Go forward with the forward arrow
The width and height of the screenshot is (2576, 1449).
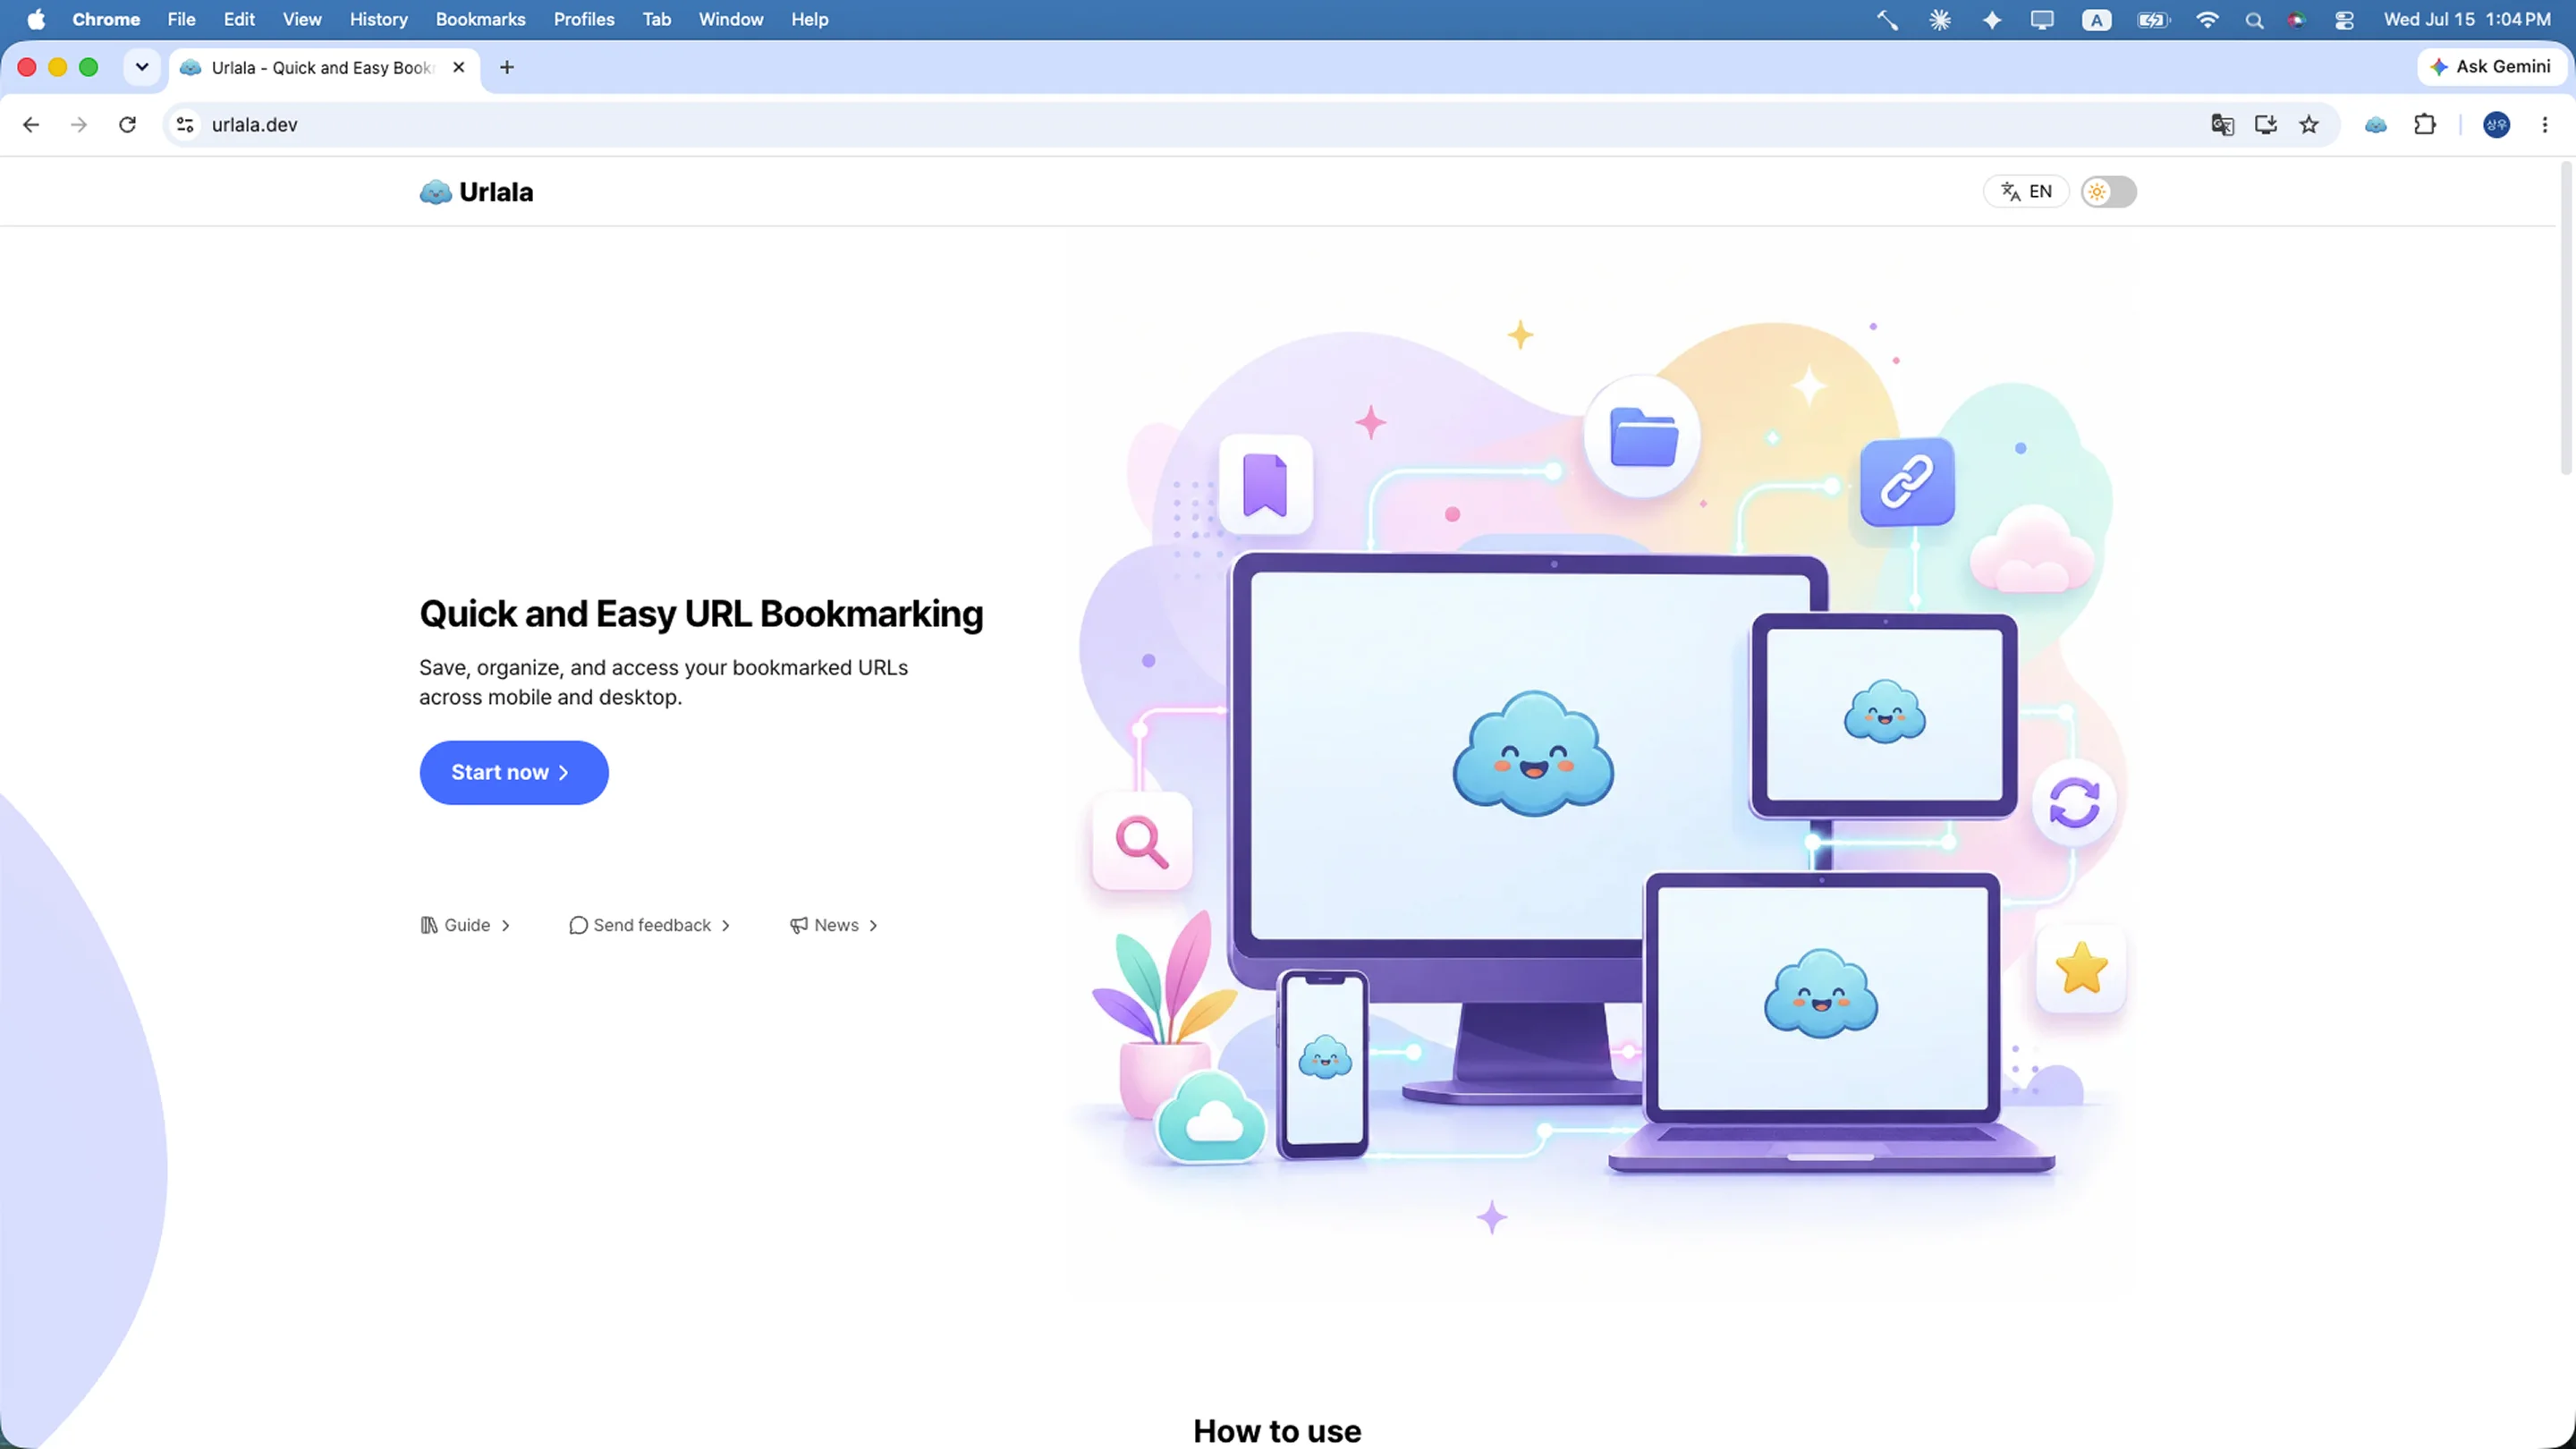point(79,125)
